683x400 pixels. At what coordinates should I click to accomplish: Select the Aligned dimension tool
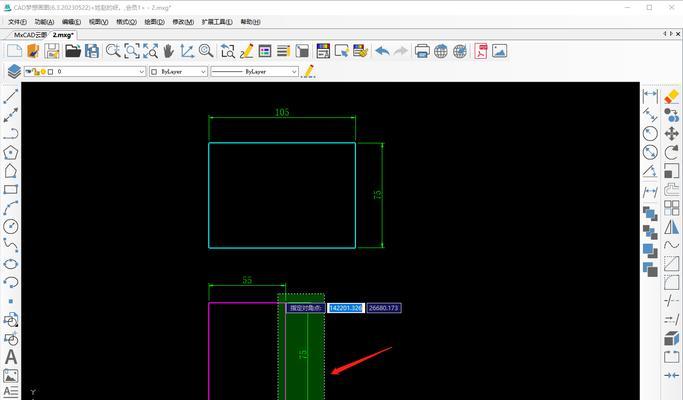click(x=650, y=115)
